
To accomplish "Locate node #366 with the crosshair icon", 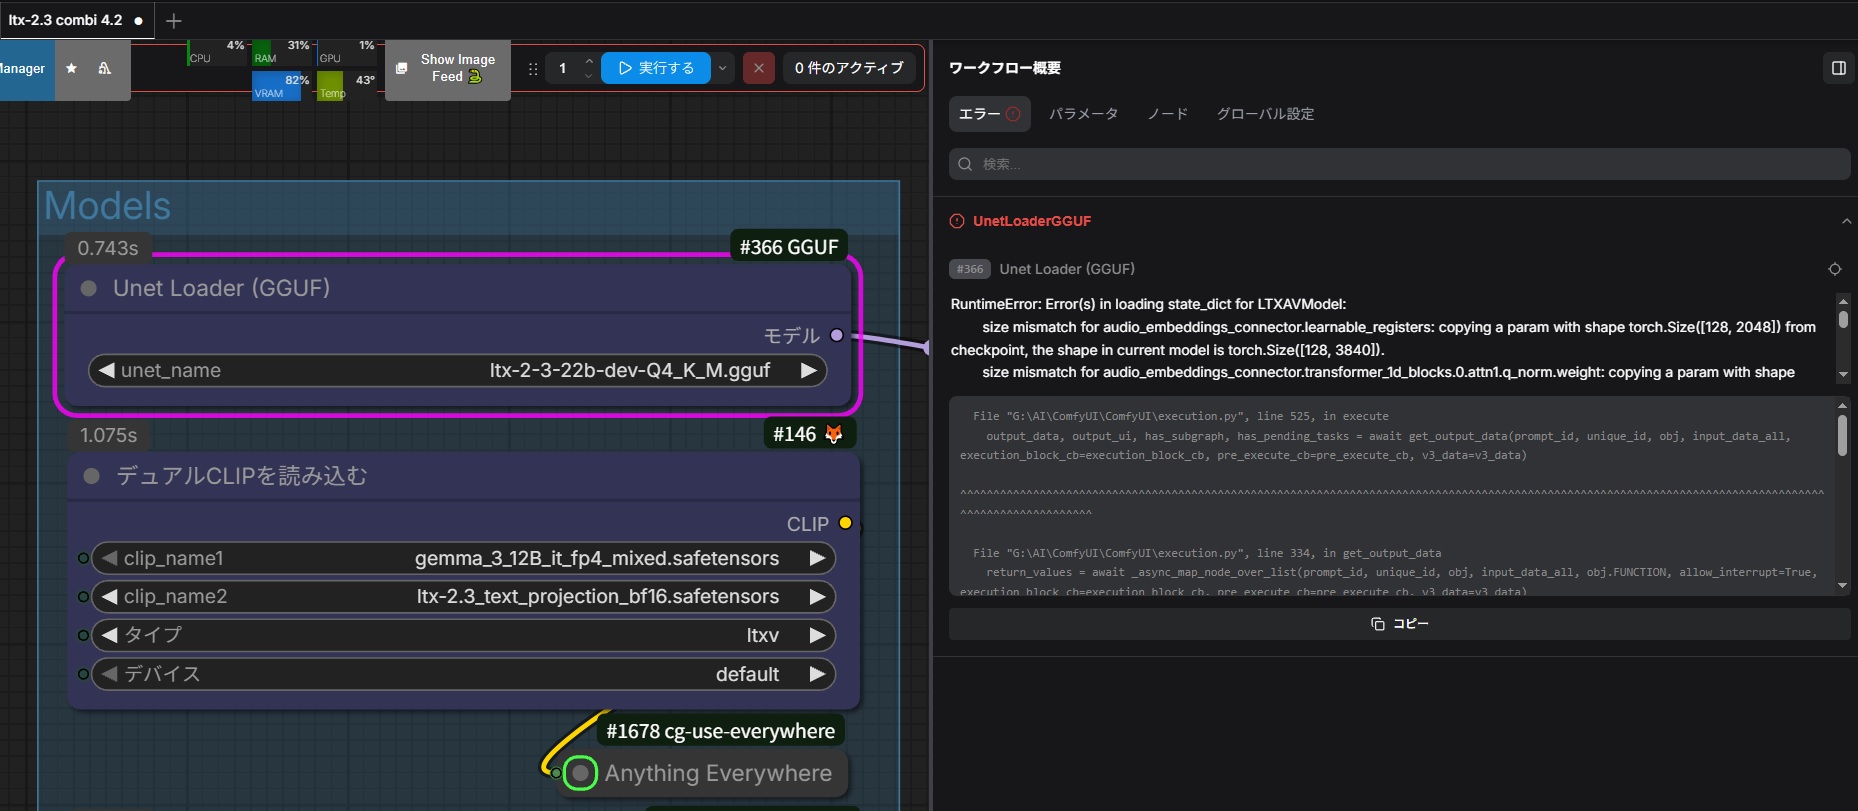I will pos(1834,269).
